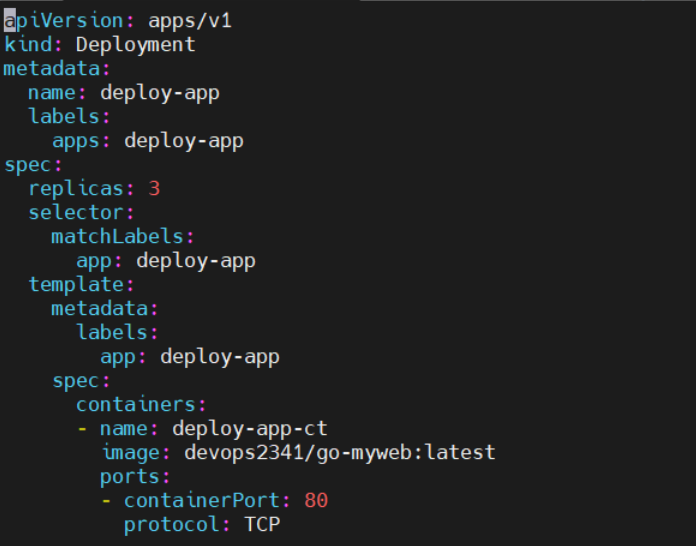Image resolution: width=696 pixels, height=546 pixels.
Task: Select the word 'Deployment'
Action: pos(135,45)
